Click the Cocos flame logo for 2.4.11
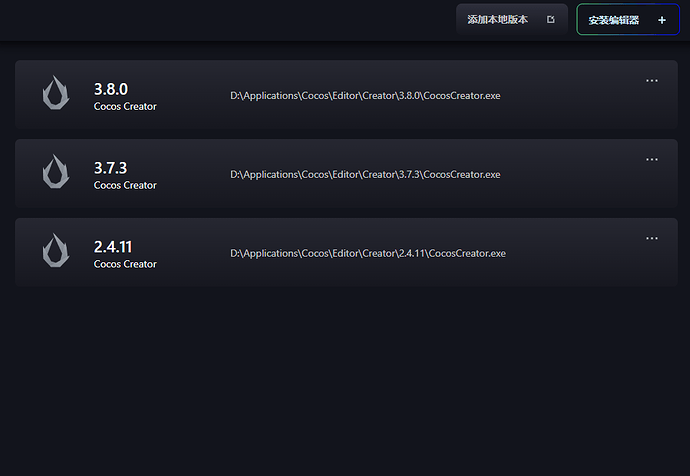Screen dimensions: 690x476 (x=56, y=250)
